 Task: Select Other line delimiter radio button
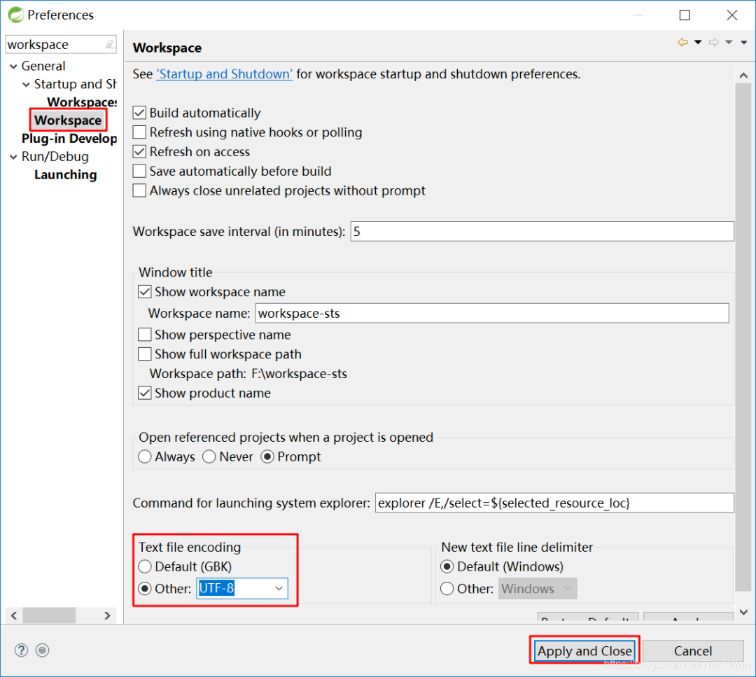click(x=447, y=588)
